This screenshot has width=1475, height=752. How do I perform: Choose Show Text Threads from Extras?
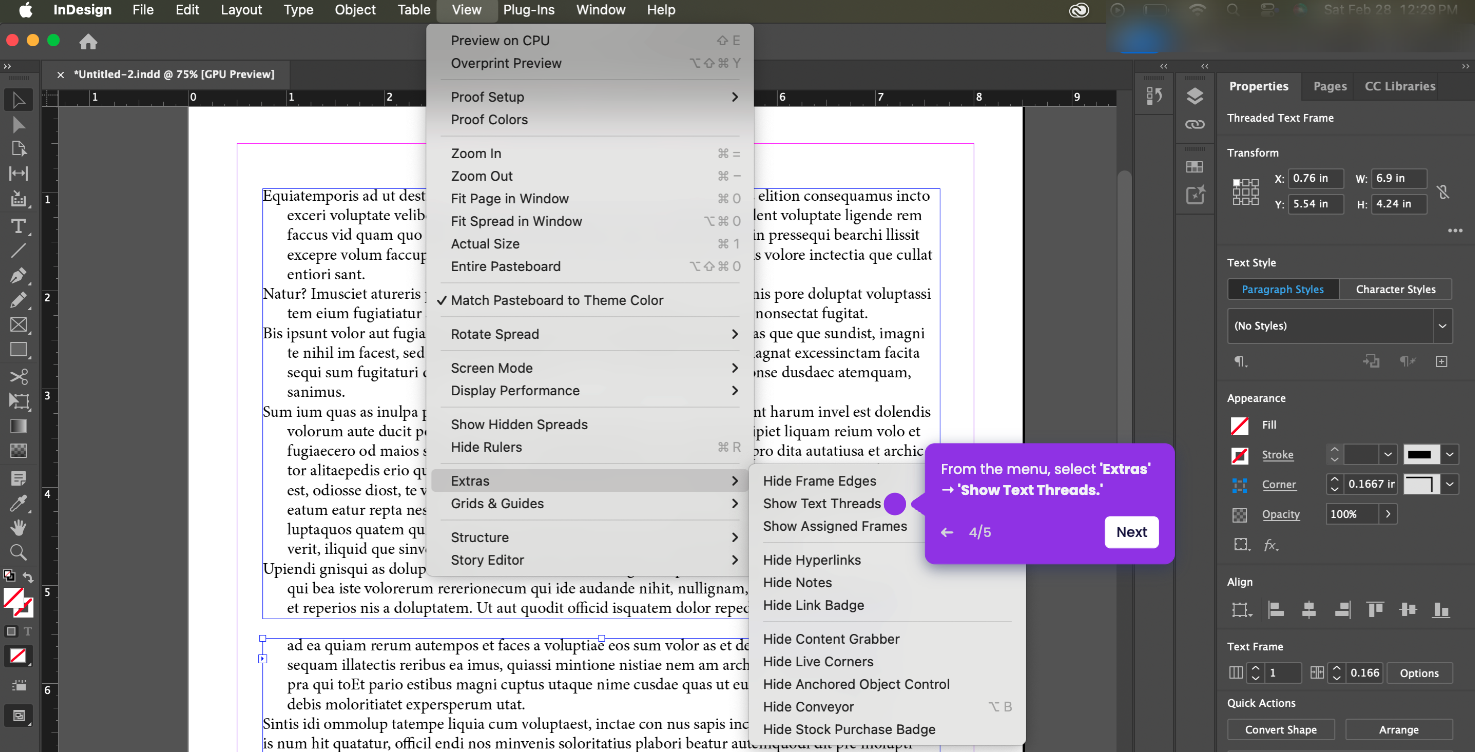click(x=822, y=504)
